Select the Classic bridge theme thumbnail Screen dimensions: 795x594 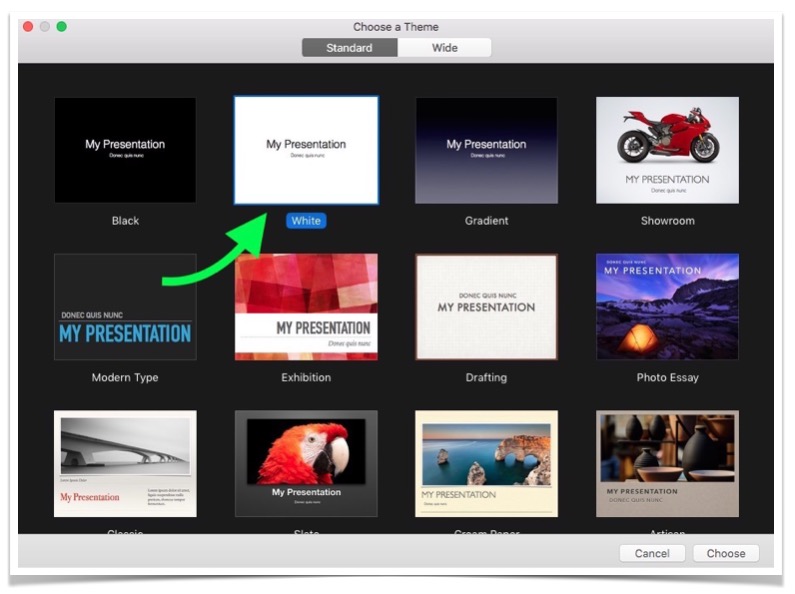click(125, 463)
